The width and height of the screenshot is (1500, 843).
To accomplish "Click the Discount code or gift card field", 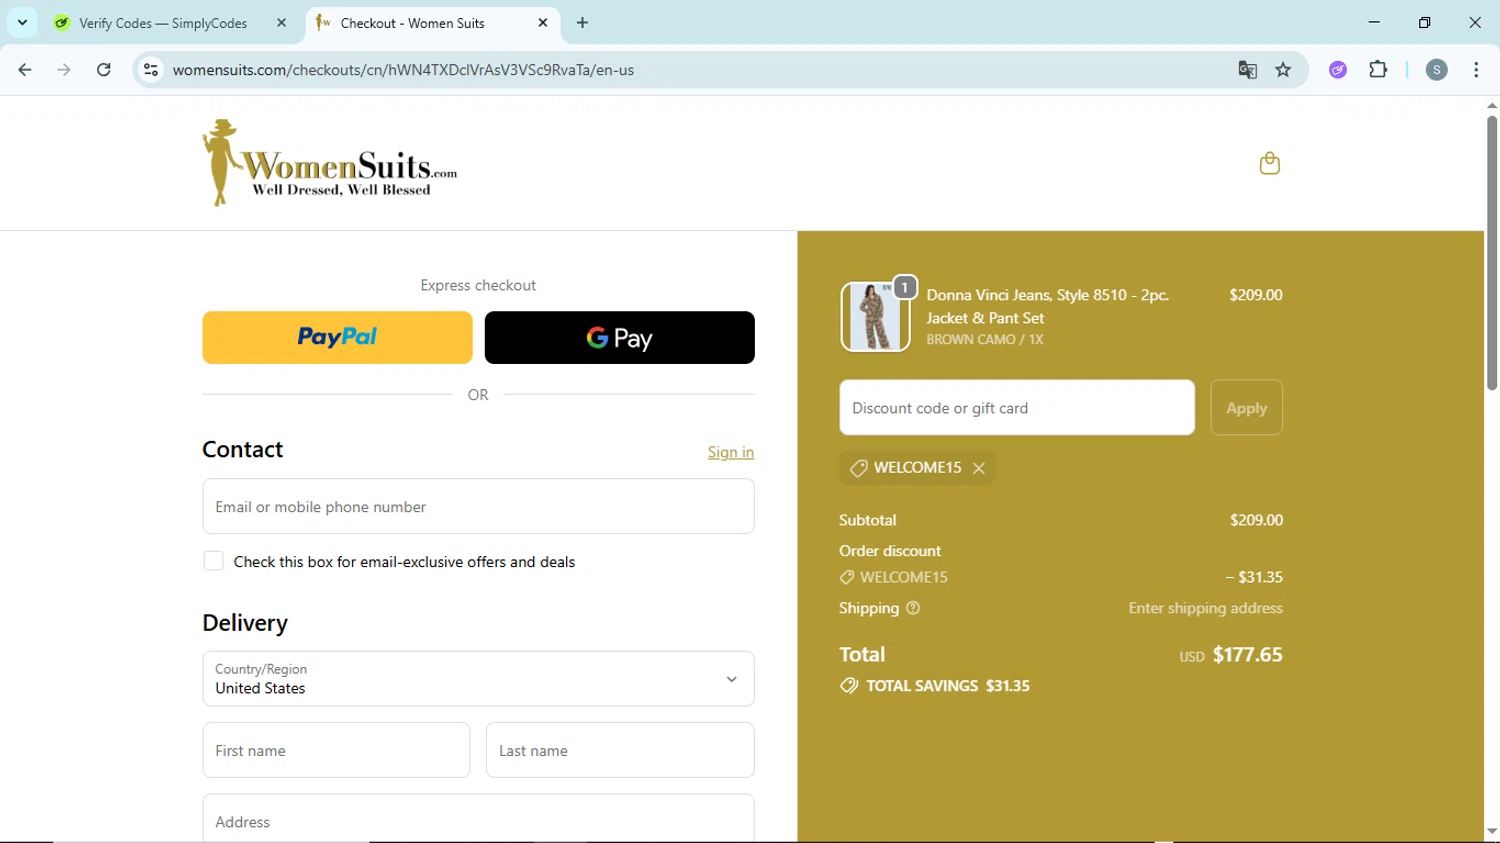I will 1017,407.
